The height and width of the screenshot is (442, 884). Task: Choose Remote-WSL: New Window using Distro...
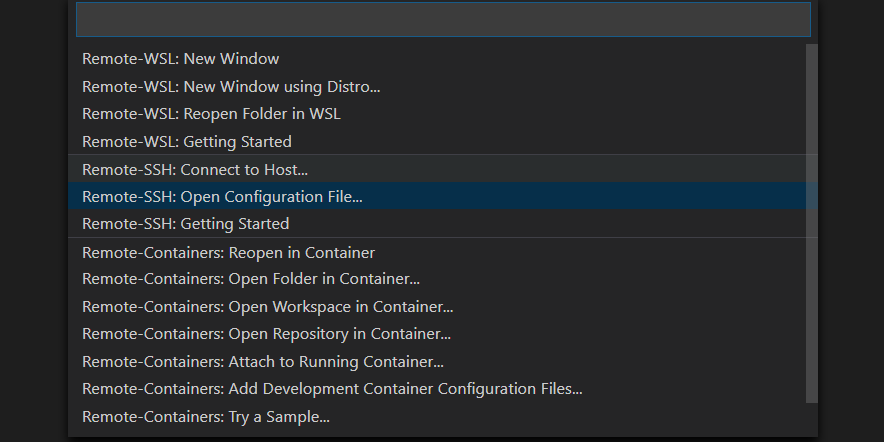(x=443, y=86)
